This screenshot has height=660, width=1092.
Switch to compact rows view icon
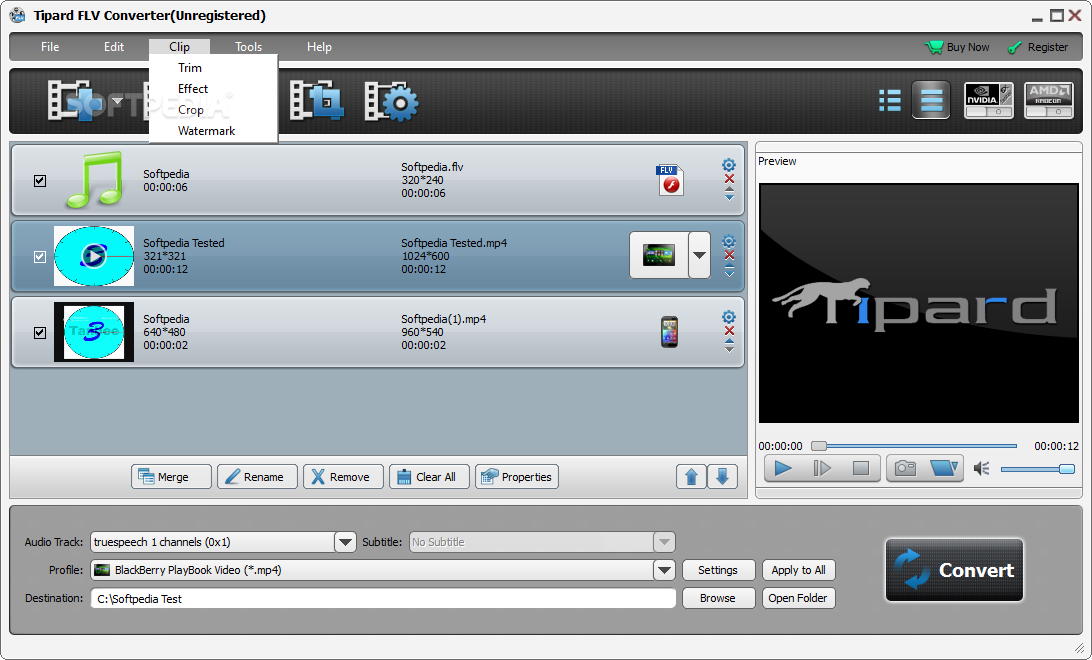[931, 101]
